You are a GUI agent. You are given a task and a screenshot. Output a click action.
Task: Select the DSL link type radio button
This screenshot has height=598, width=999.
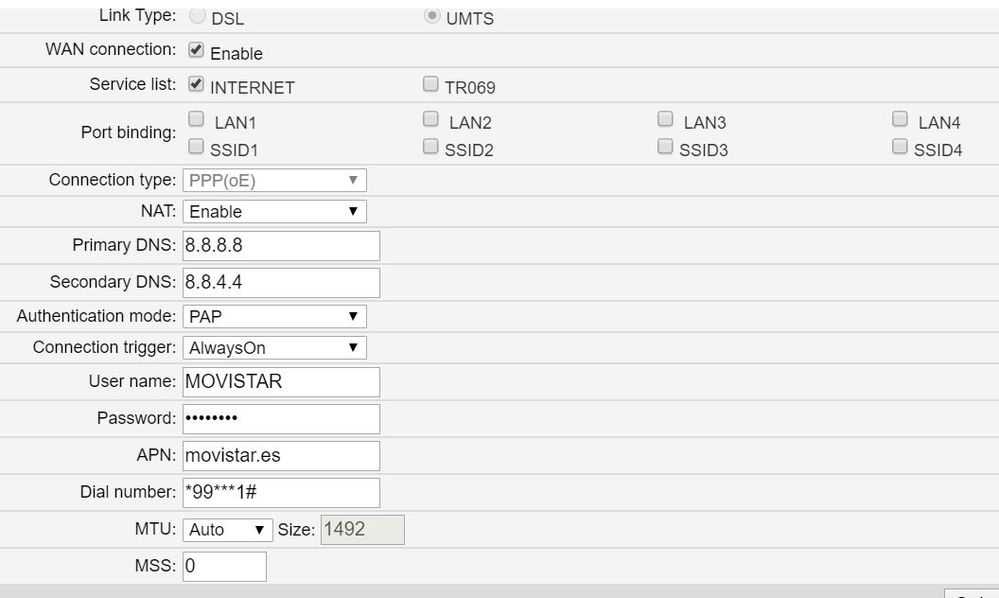(x=197, y=15)
